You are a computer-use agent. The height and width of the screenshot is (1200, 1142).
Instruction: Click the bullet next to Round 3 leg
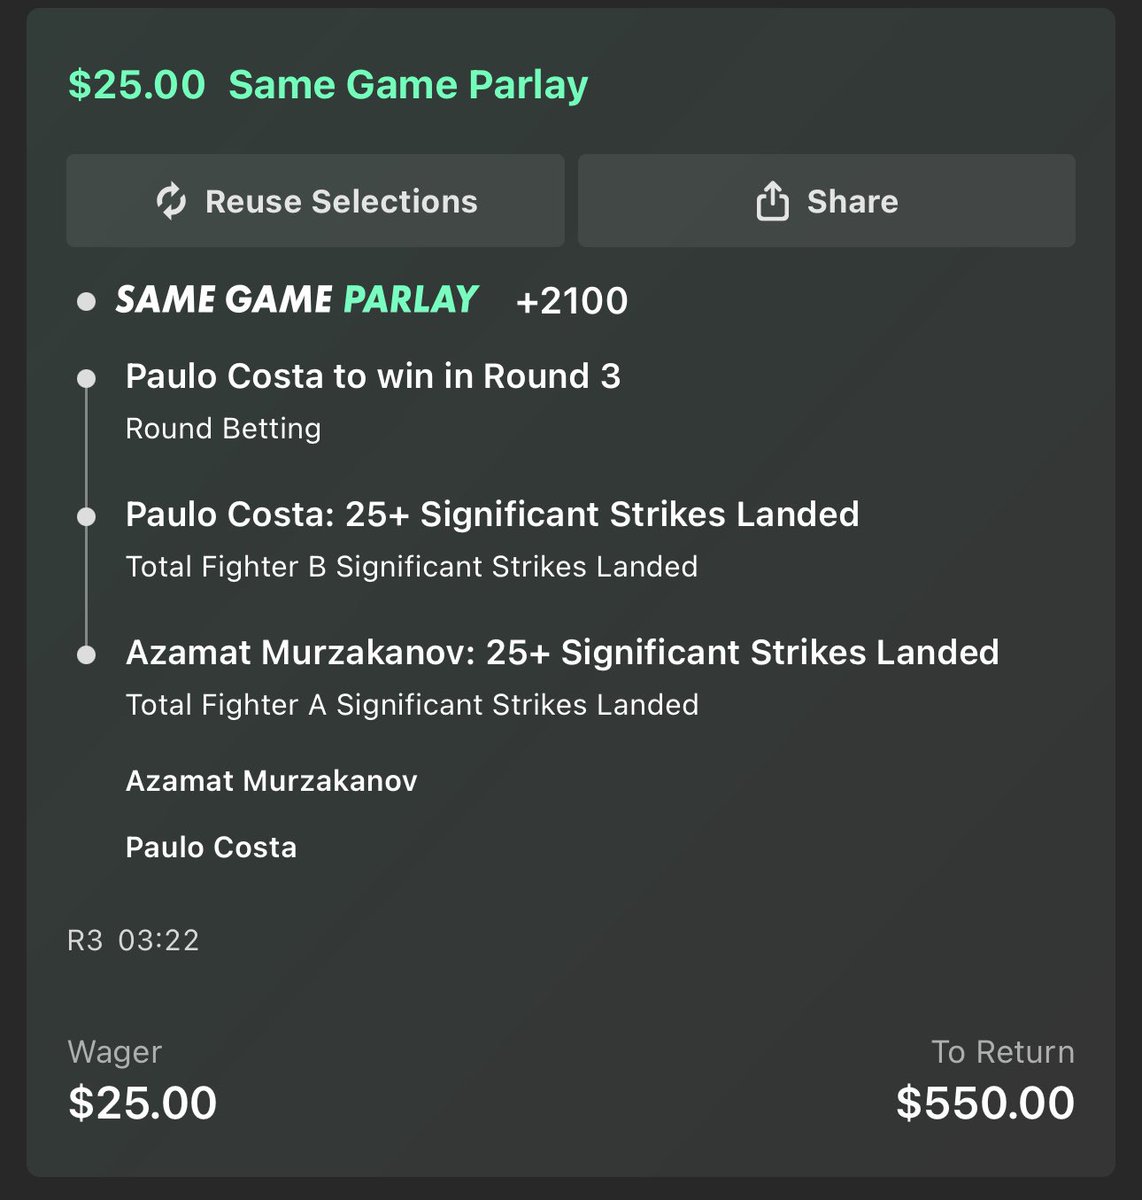pos(87,378)
